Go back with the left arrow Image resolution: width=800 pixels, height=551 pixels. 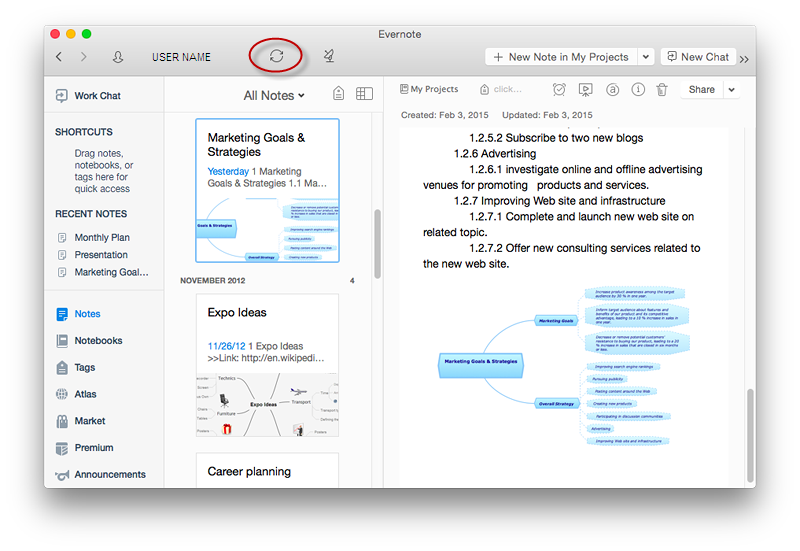tap(59, 57)
